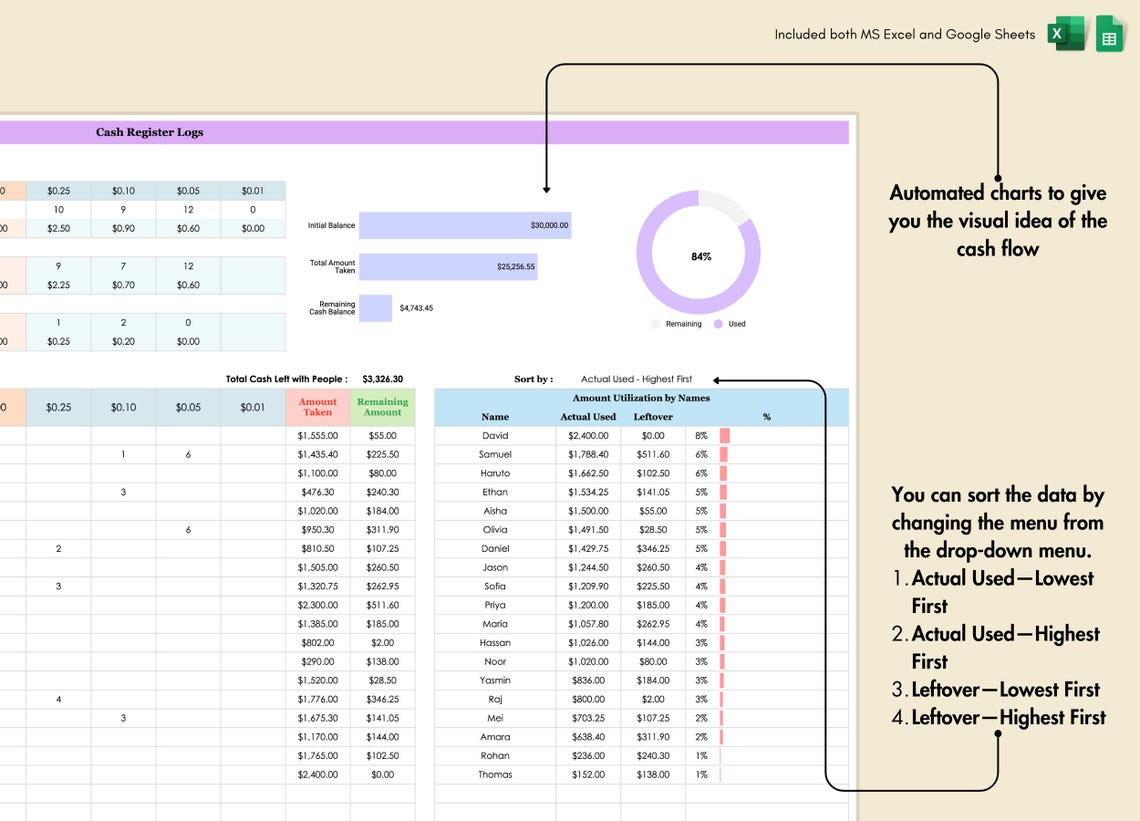Click the Initial Balance bar in the chart

[463, 225]
